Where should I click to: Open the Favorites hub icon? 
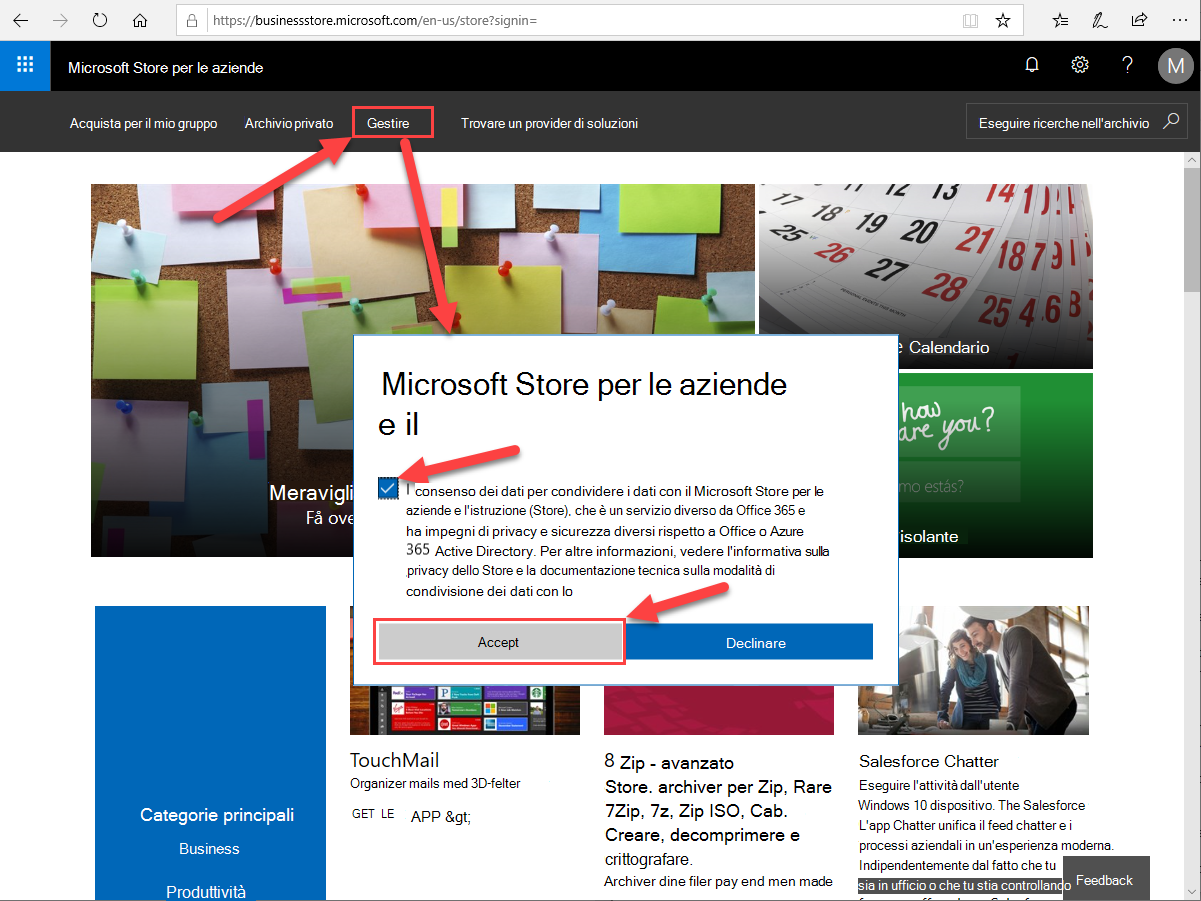(x=1059, y=19)
